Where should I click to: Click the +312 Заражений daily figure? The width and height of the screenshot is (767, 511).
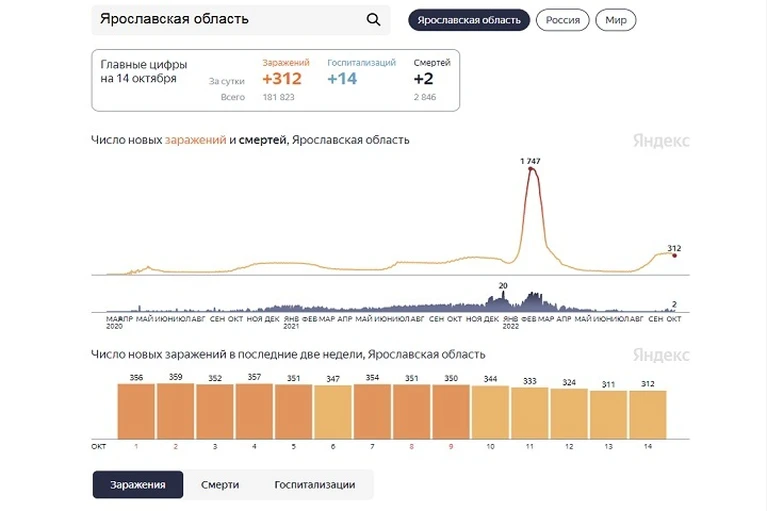point(282,79)
